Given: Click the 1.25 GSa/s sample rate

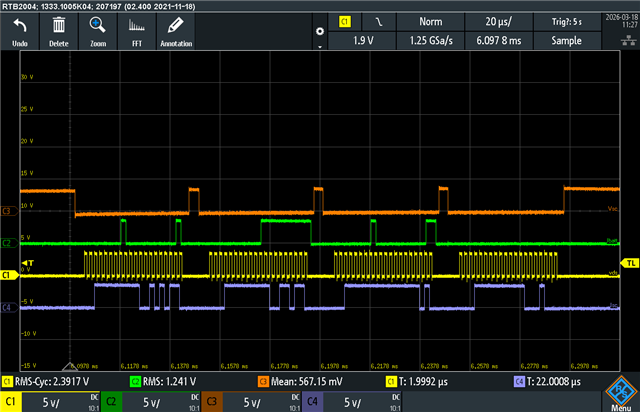Looking at the screenshot, I should 431,40.
